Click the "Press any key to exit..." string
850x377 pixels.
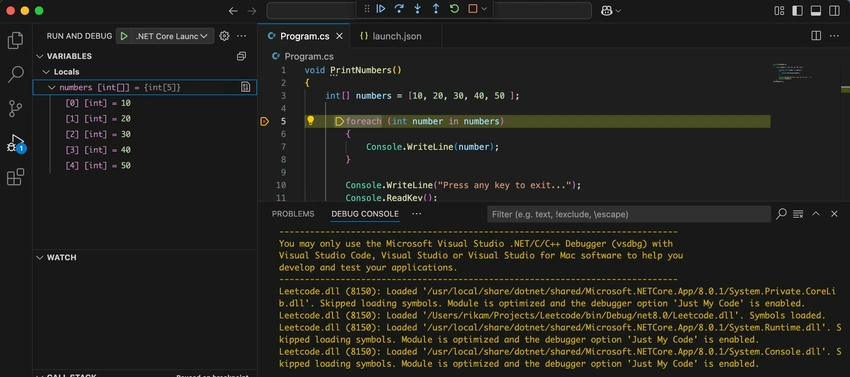506,186
